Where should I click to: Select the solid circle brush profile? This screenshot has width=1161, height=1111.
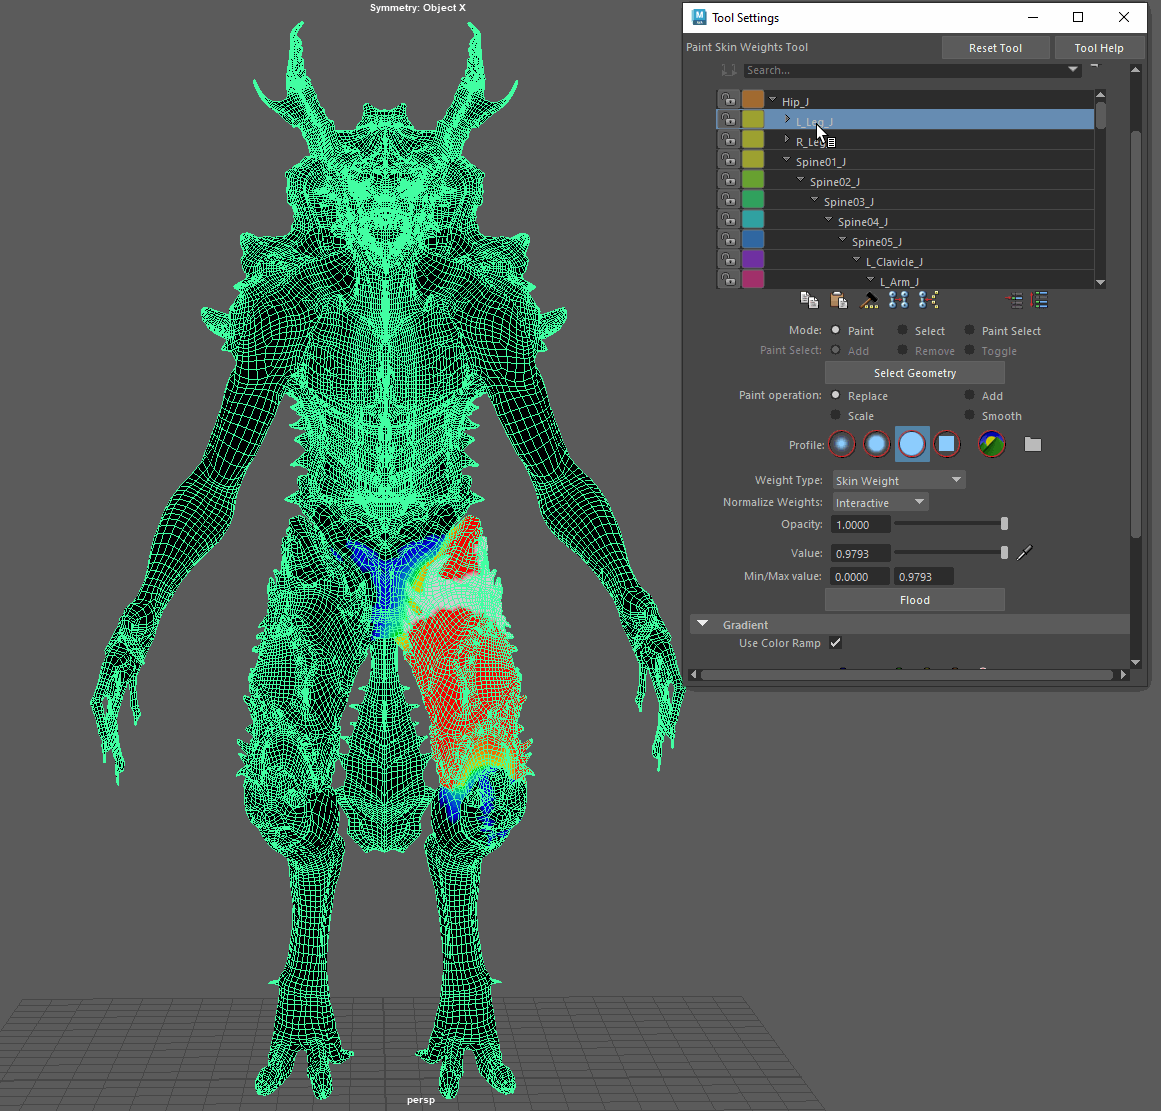tap(912, 444)
